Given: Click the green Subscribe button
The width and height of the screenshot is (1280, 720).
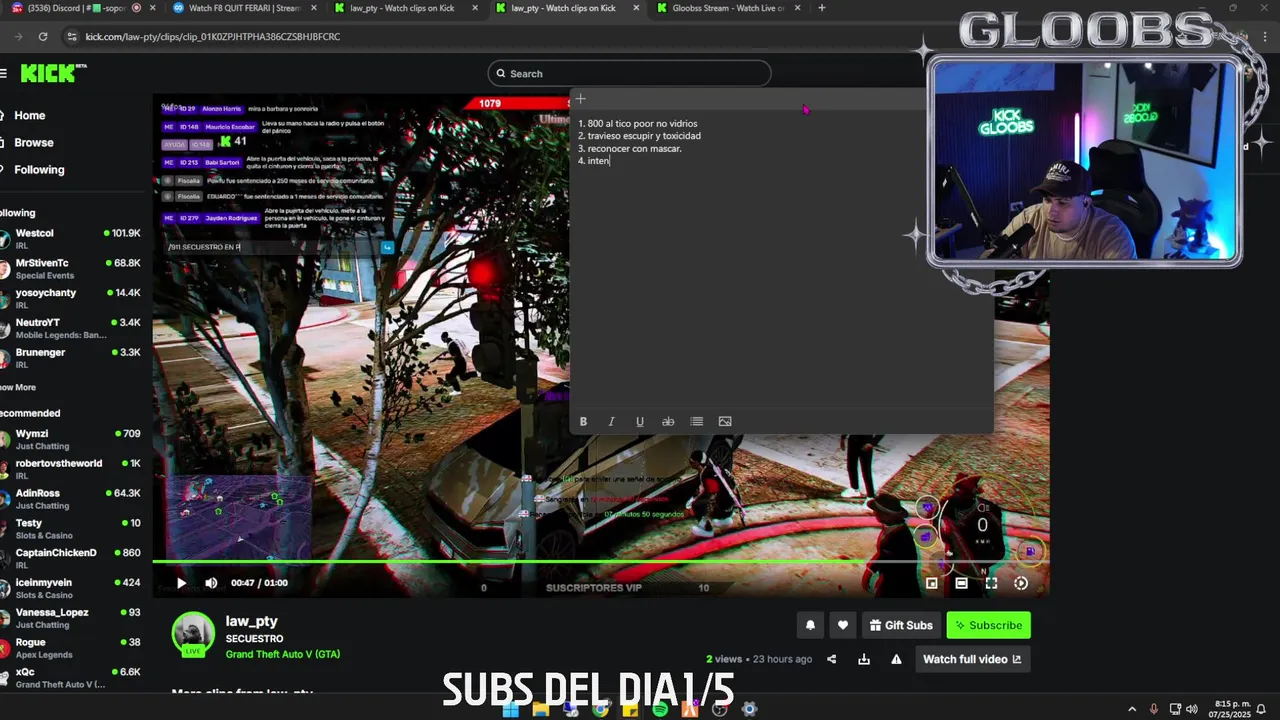Looking at the screenshot, I should tap(988, 625).
